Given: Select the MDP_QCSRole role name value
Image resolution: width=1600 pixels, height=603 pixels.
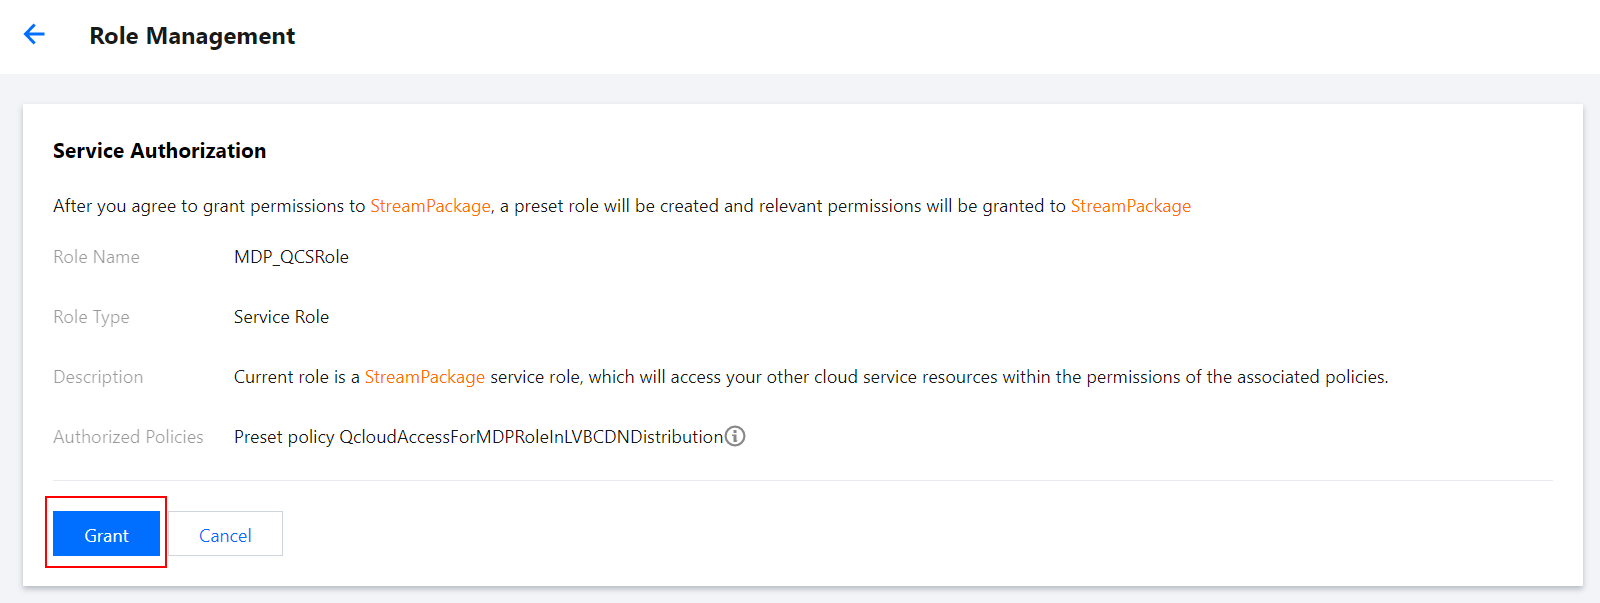Looking at the screenshot, I should [291, 257].
